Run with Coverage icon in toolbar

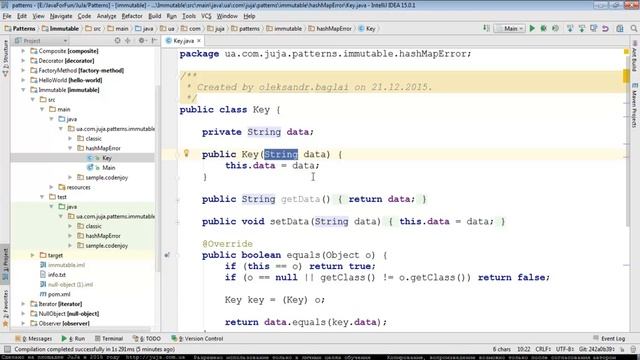[555, 29]
